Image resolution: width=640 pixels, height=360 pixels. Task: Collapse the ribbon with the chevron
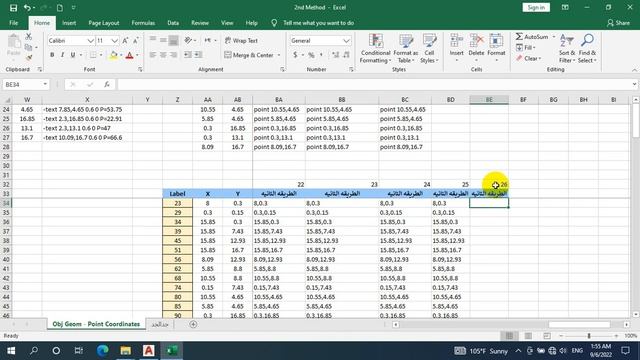tap(635, 70)
